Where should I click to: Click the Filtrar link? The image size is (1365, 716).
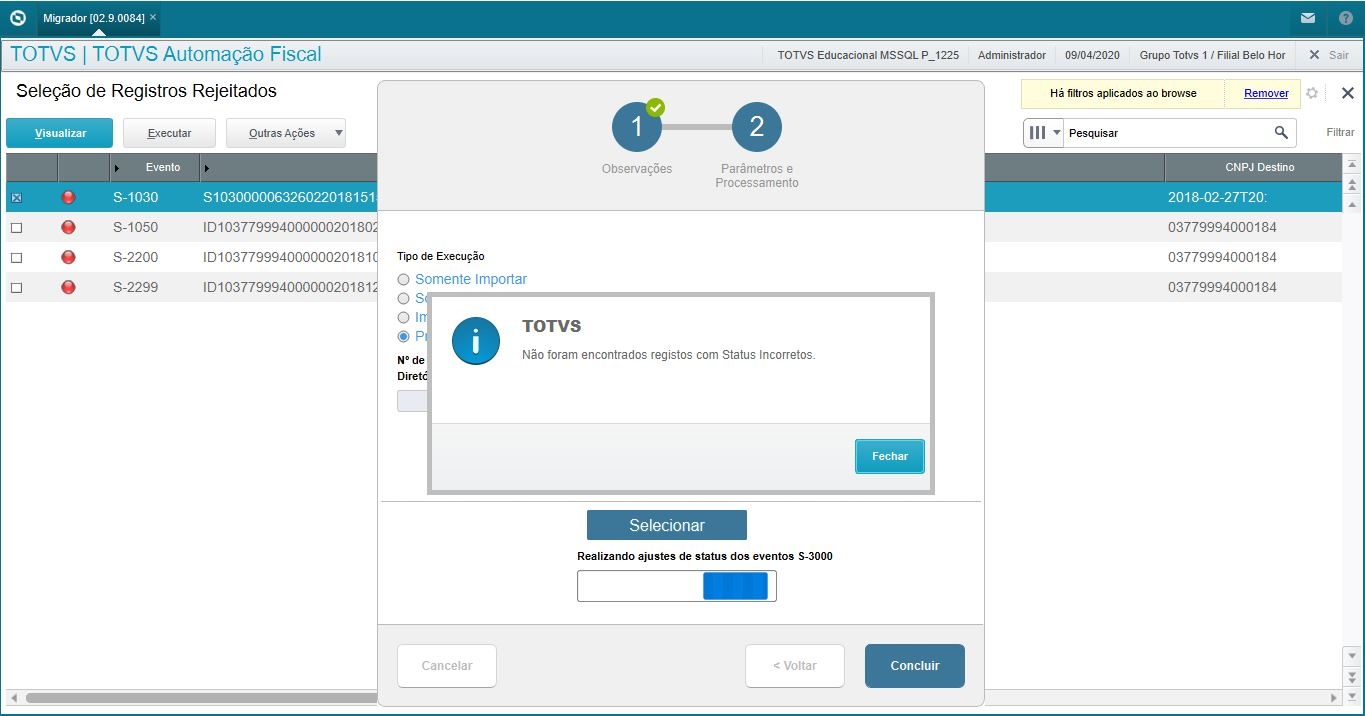1340,132
